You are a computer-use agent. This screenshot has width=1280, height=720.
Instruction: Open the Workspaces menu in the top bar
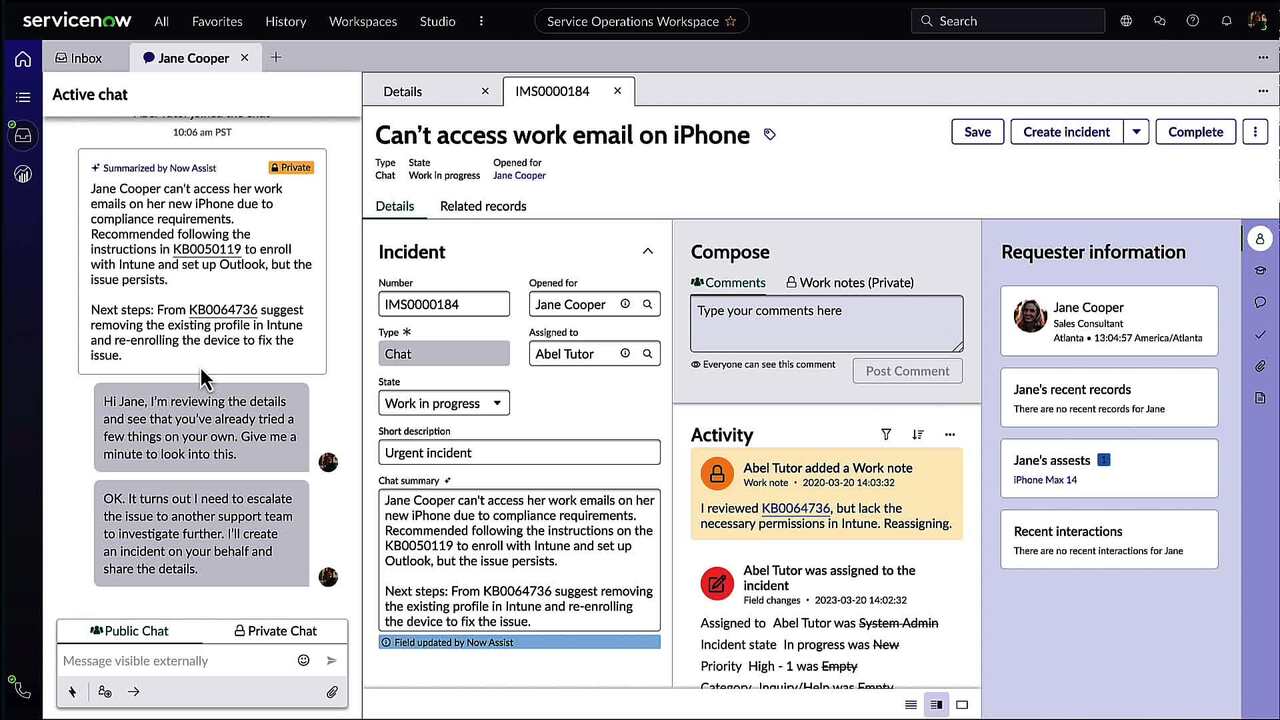tap(362, 20)
